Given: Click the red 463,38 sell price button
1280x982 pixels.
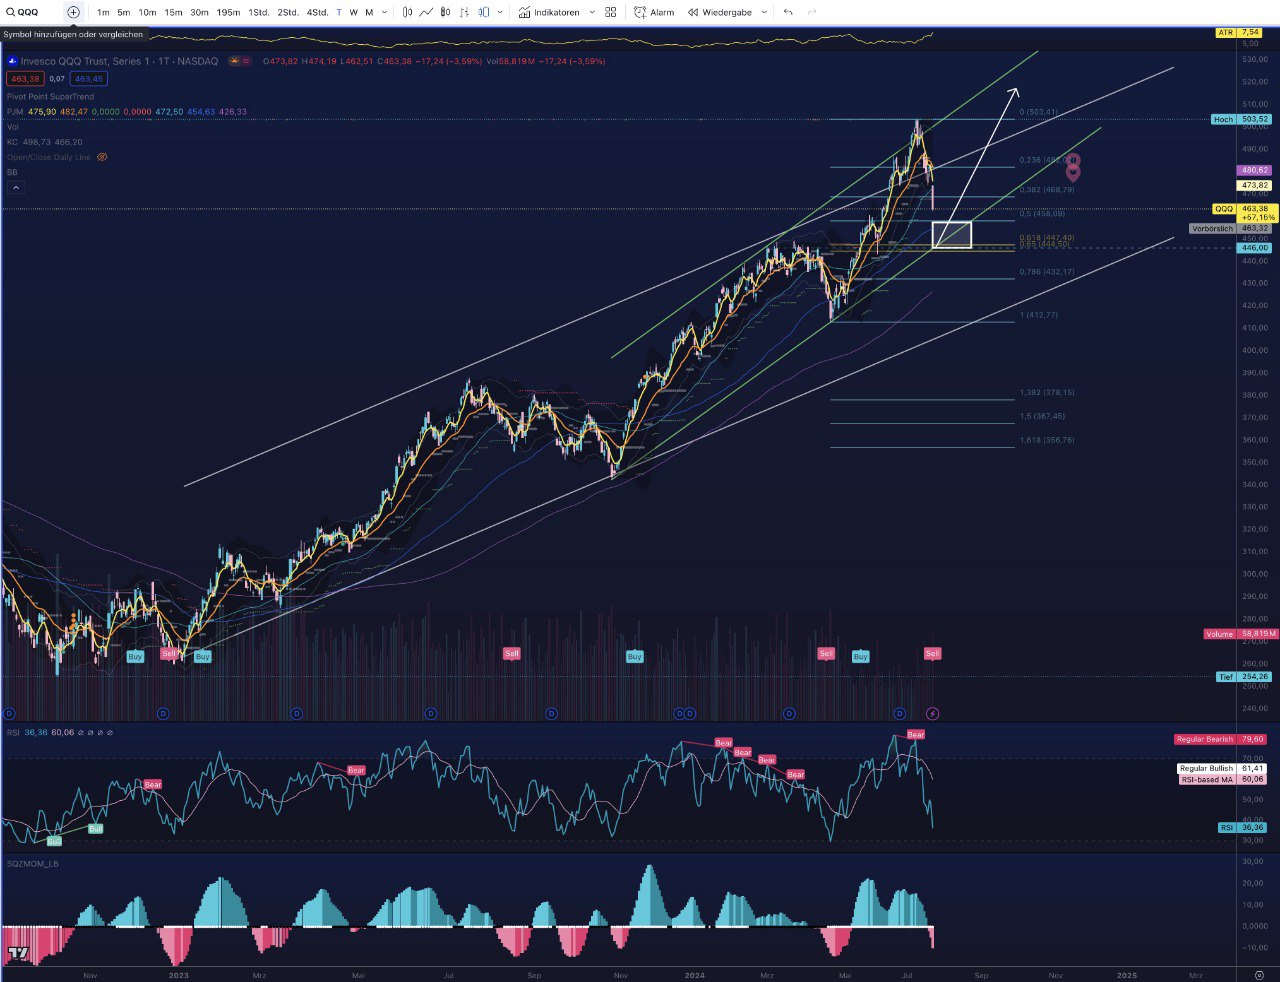Looking at the screenshot, I should (25, 79).
